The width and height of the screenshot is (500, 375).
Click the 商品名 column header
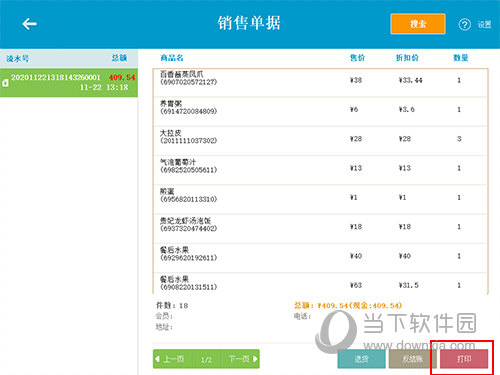[x=172, y=58]
